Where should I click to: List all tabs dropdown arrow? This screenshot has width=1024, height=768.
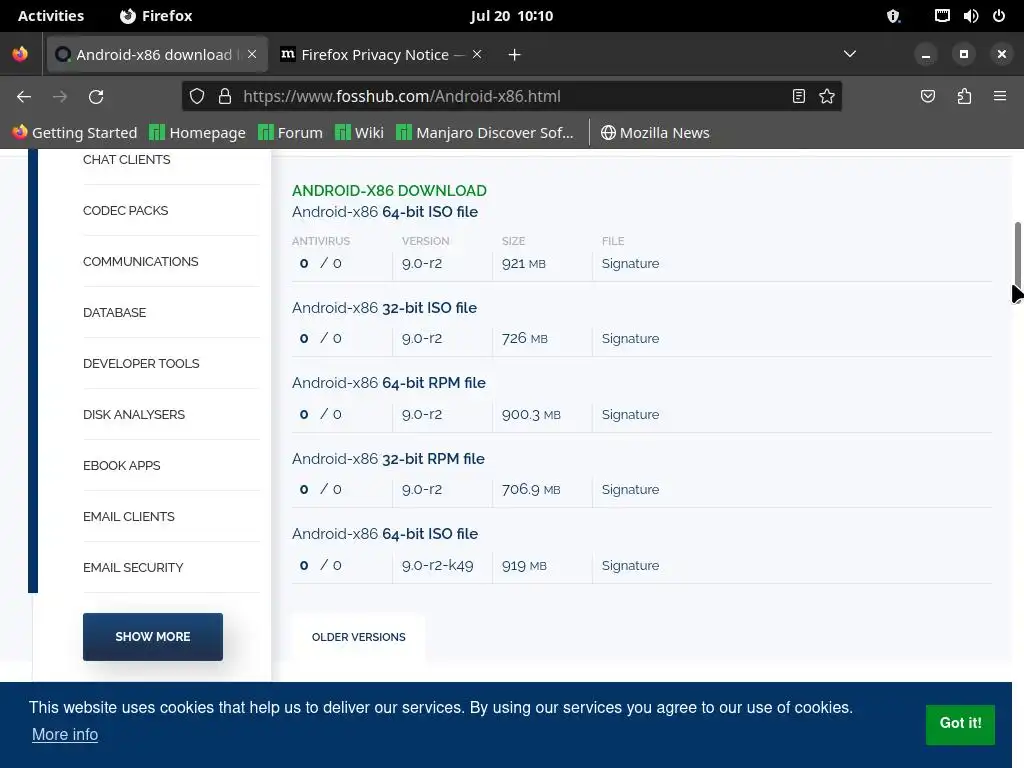tap(850, 54)
